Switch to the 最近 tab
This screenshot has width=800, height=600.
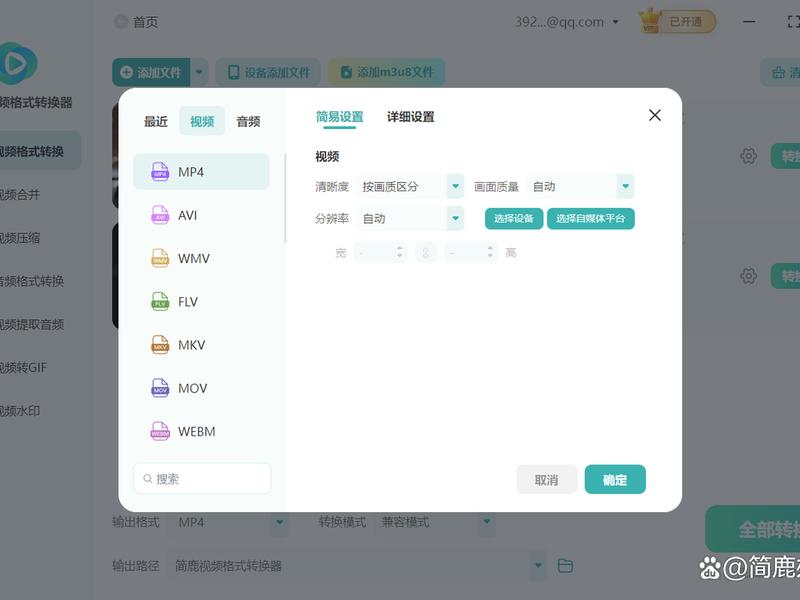coord(156,121)
